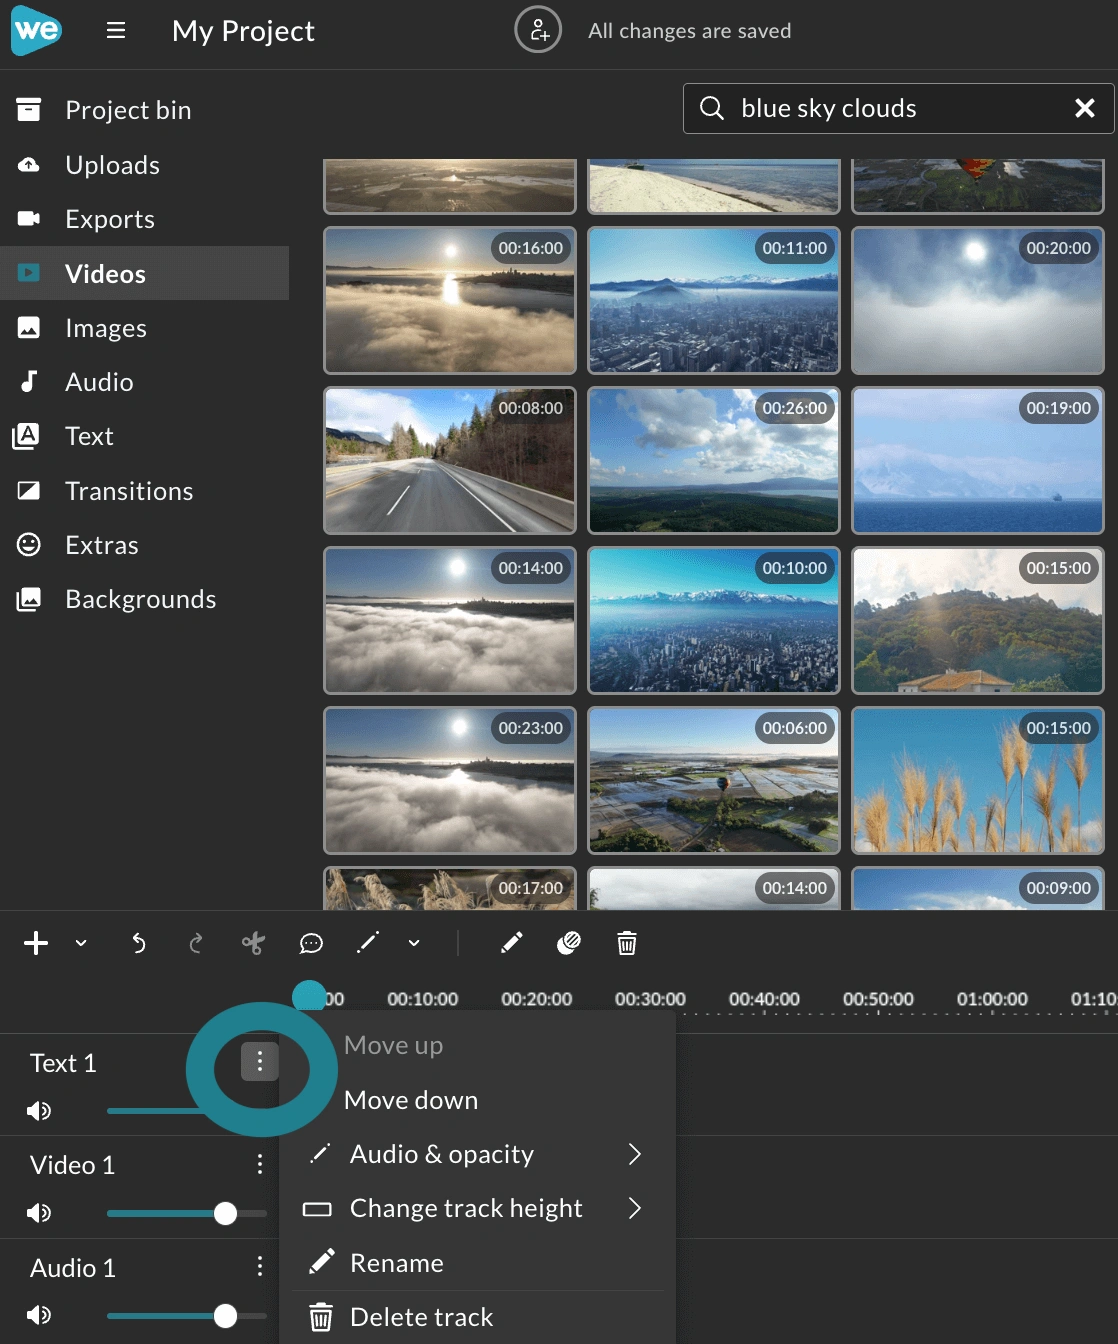
Task: Click the timeline playhead marker
Action: point(309,996)
